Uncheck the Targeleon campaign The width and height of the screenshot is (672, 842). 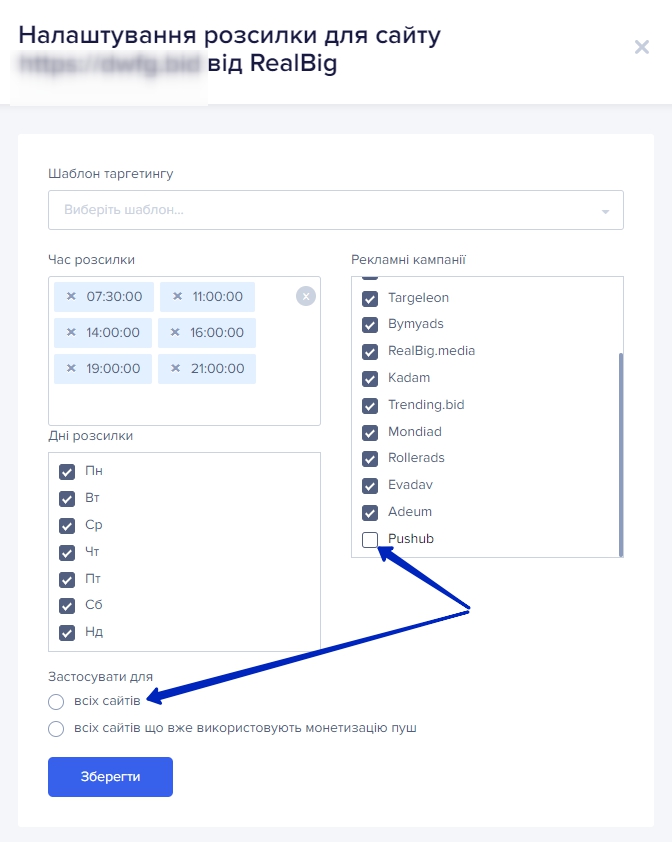370,299
